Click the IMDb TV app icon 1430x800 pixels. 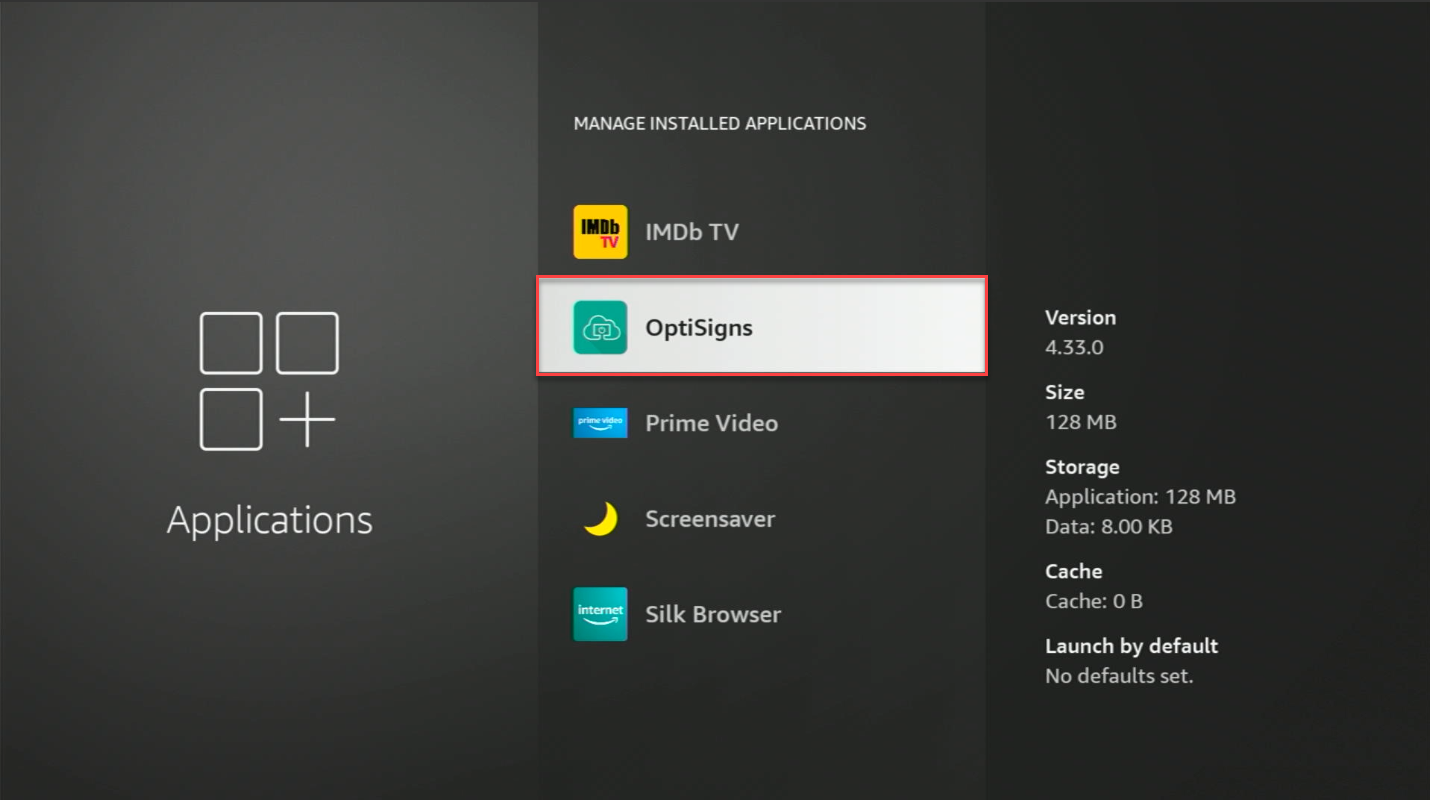[x=599, y=231]
